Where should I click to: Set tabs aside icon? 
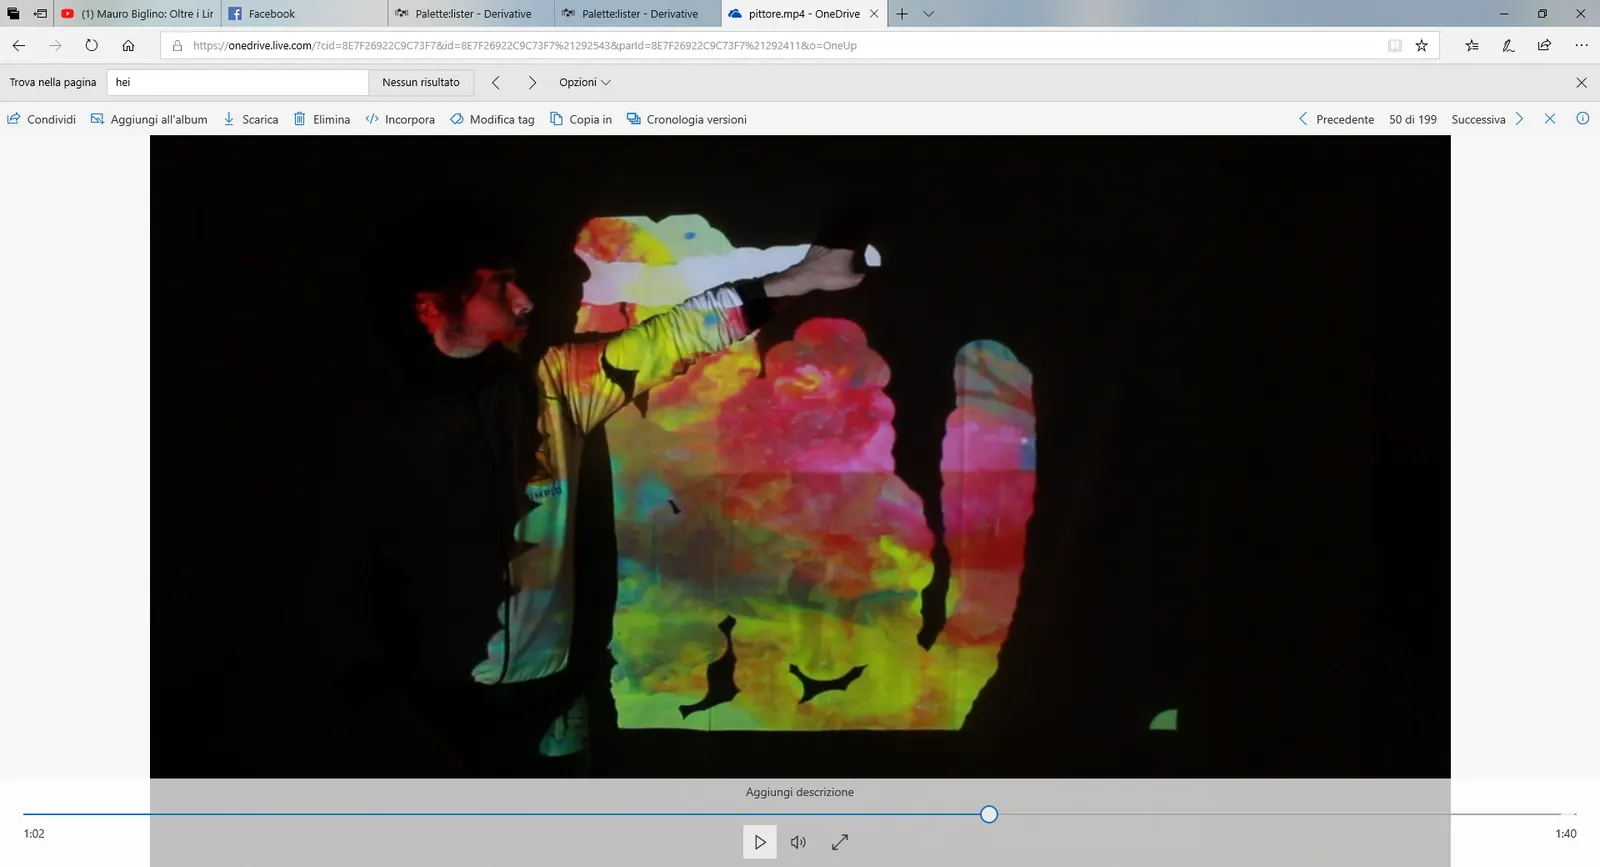[x=40, y=14]
